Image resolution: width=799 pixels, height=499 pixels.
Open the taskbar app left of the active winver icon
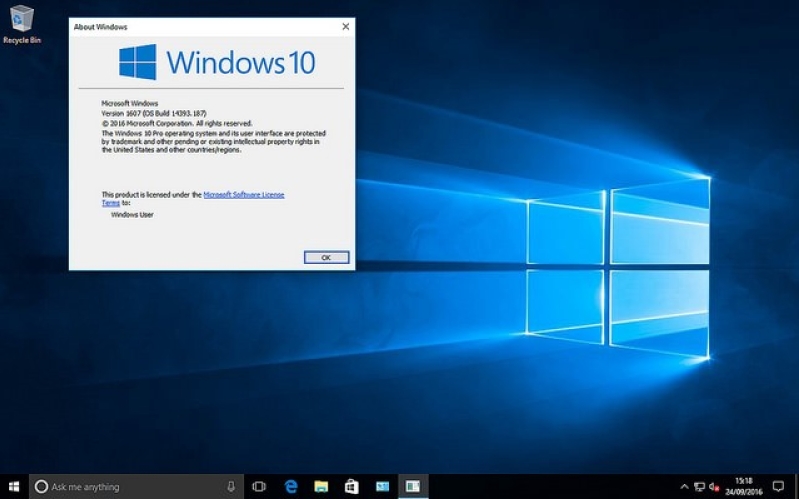382,487
